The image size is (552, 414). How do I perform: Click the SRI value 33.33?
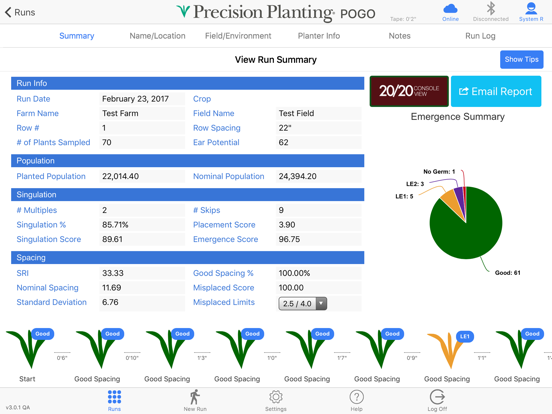pyautogui.click(x=142, y=273)
